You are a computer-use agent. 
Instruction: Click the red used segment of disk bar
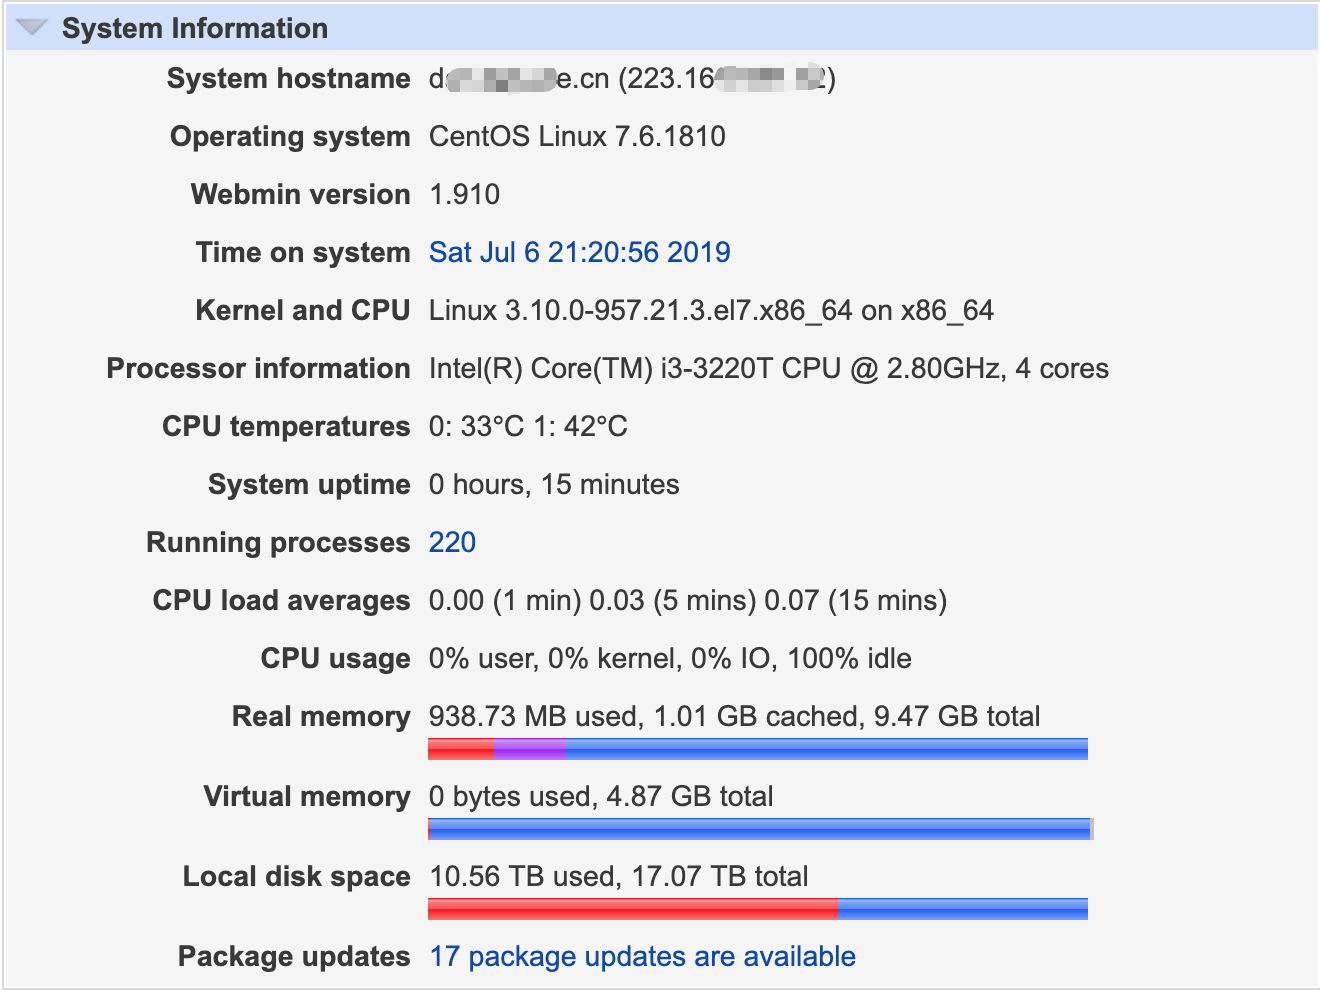tap(633, 909)
